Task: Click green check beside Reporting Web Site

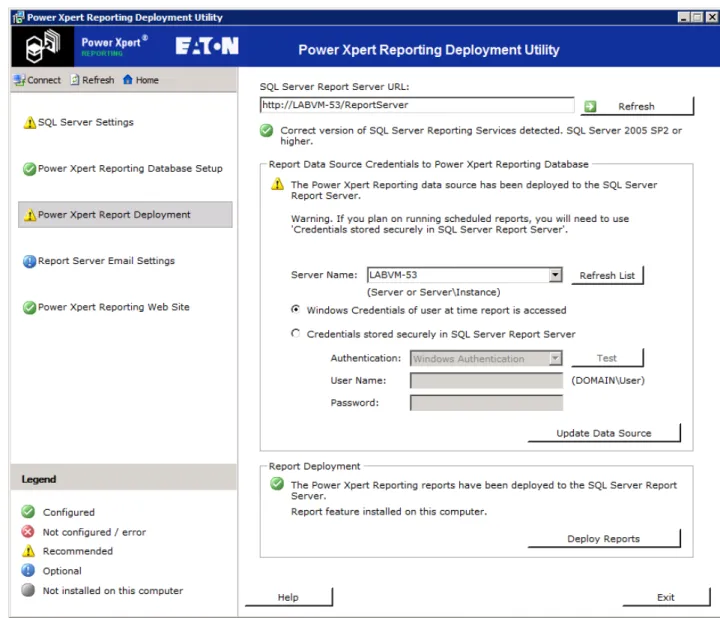Action: (x=29, y=307)
